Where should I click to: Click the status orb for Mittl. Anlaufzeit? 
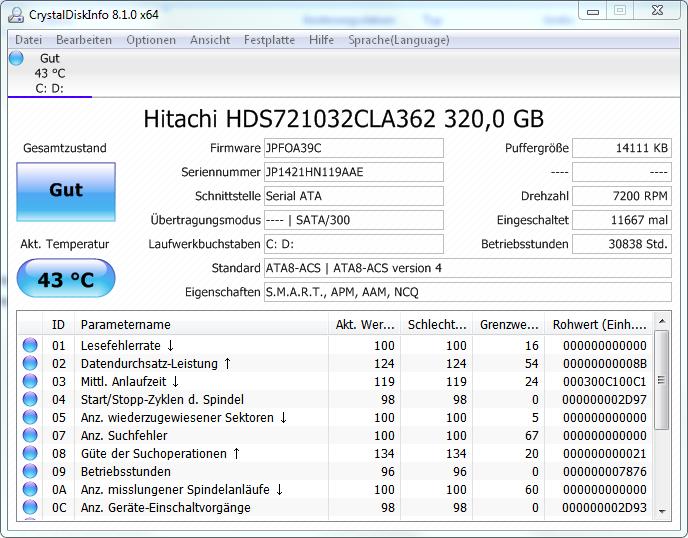point(30,381)
